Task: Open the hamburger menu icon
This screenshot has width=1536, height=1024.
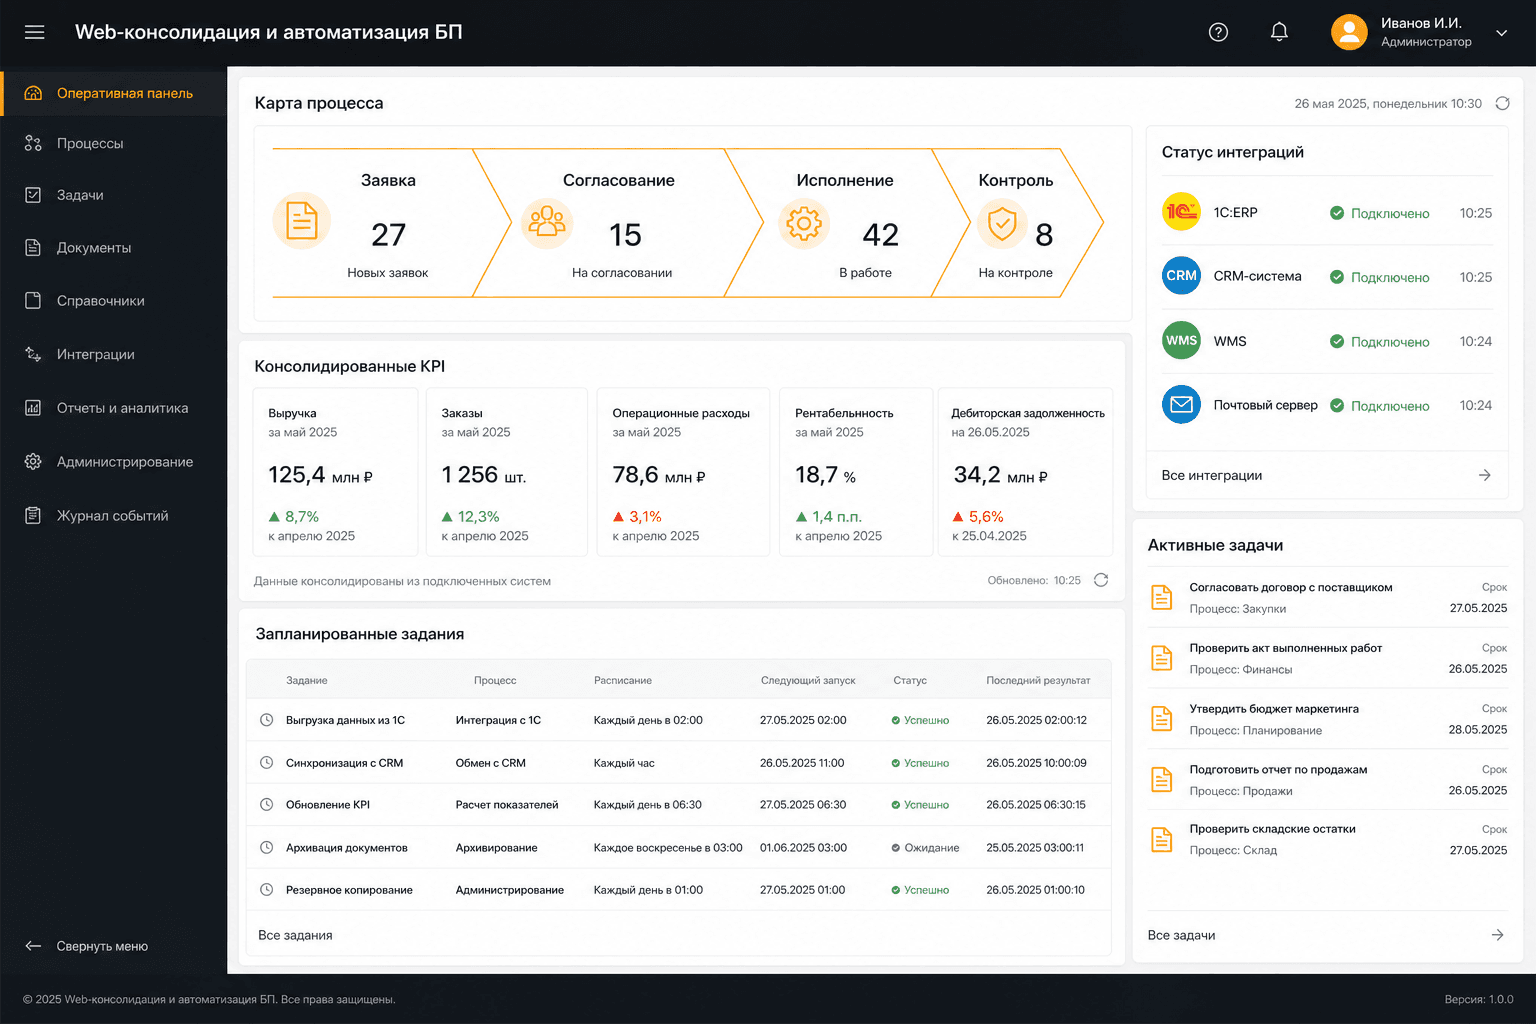Action: [x=34, y=32]
